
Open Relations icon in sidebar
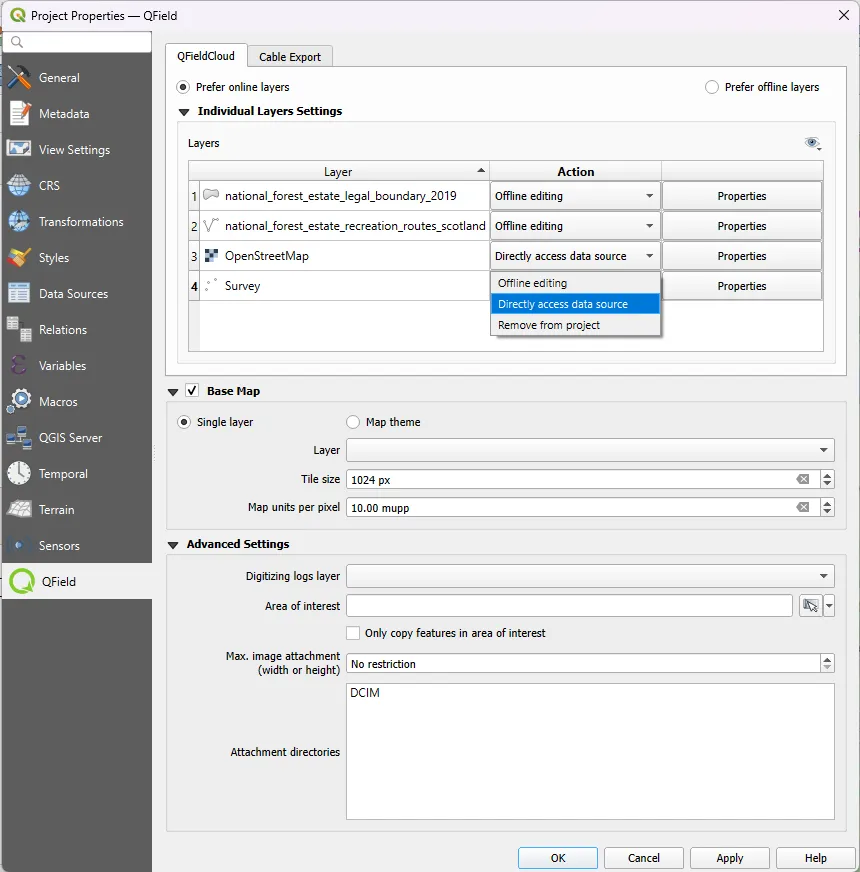point(19,329)
